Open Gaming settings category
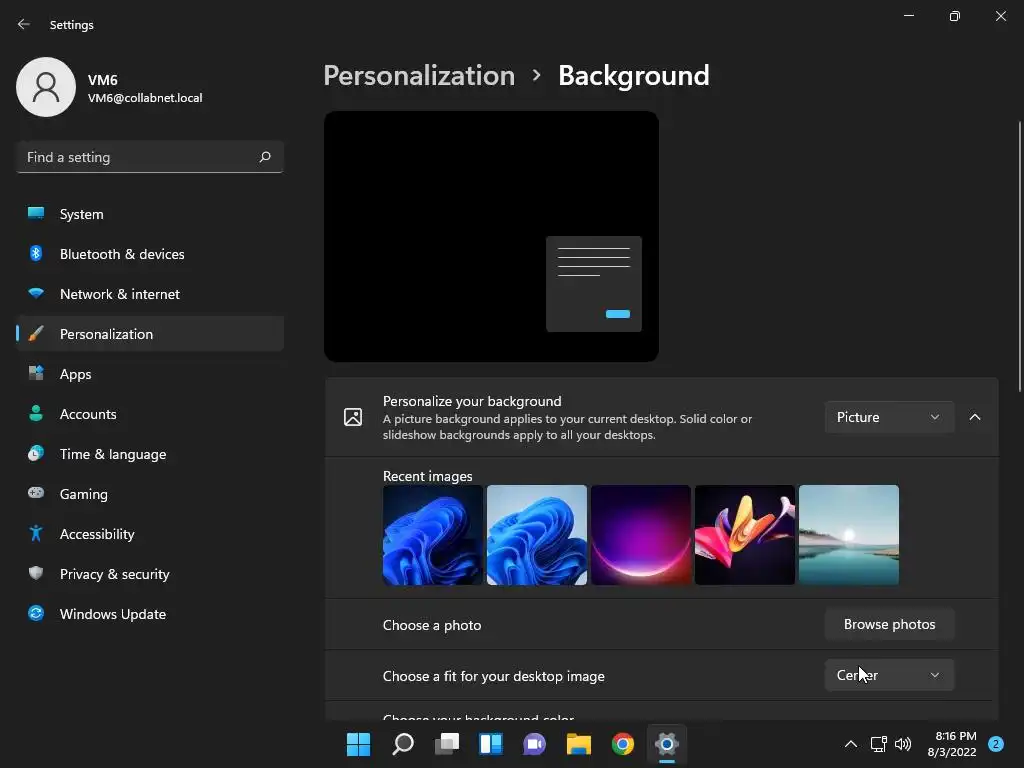1024x768 pixels. click(x=150, y=494)
